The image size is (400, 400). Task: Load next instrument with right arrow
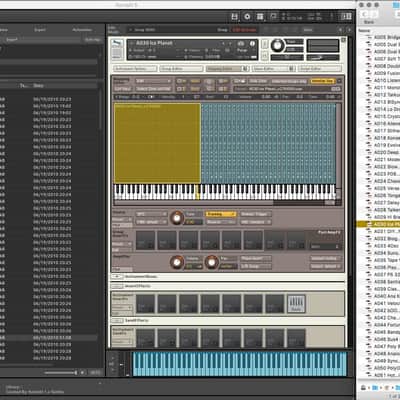230,44
